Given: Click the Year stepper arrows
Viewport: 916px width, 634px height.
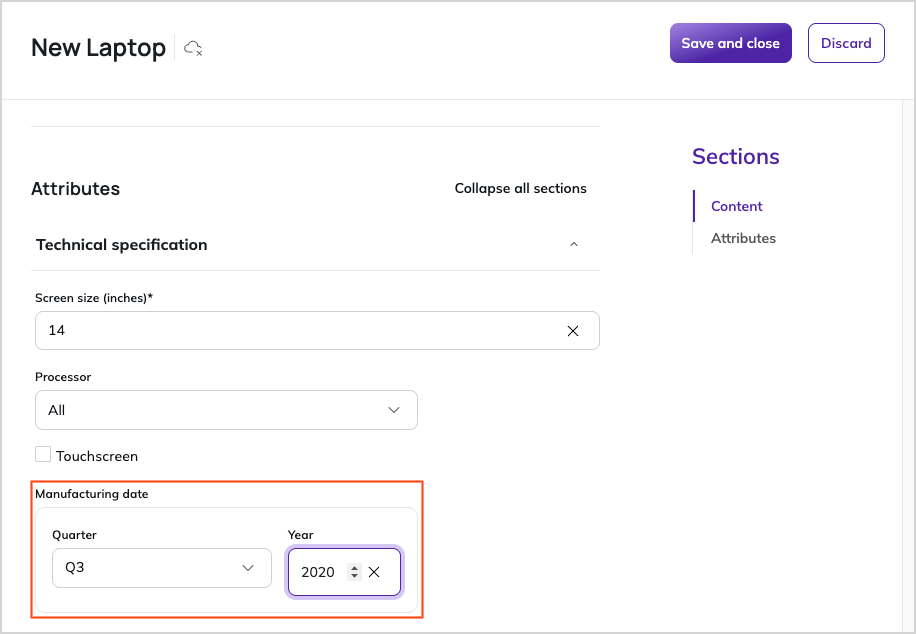Looking at the screenshot, I should pos(354,572).
